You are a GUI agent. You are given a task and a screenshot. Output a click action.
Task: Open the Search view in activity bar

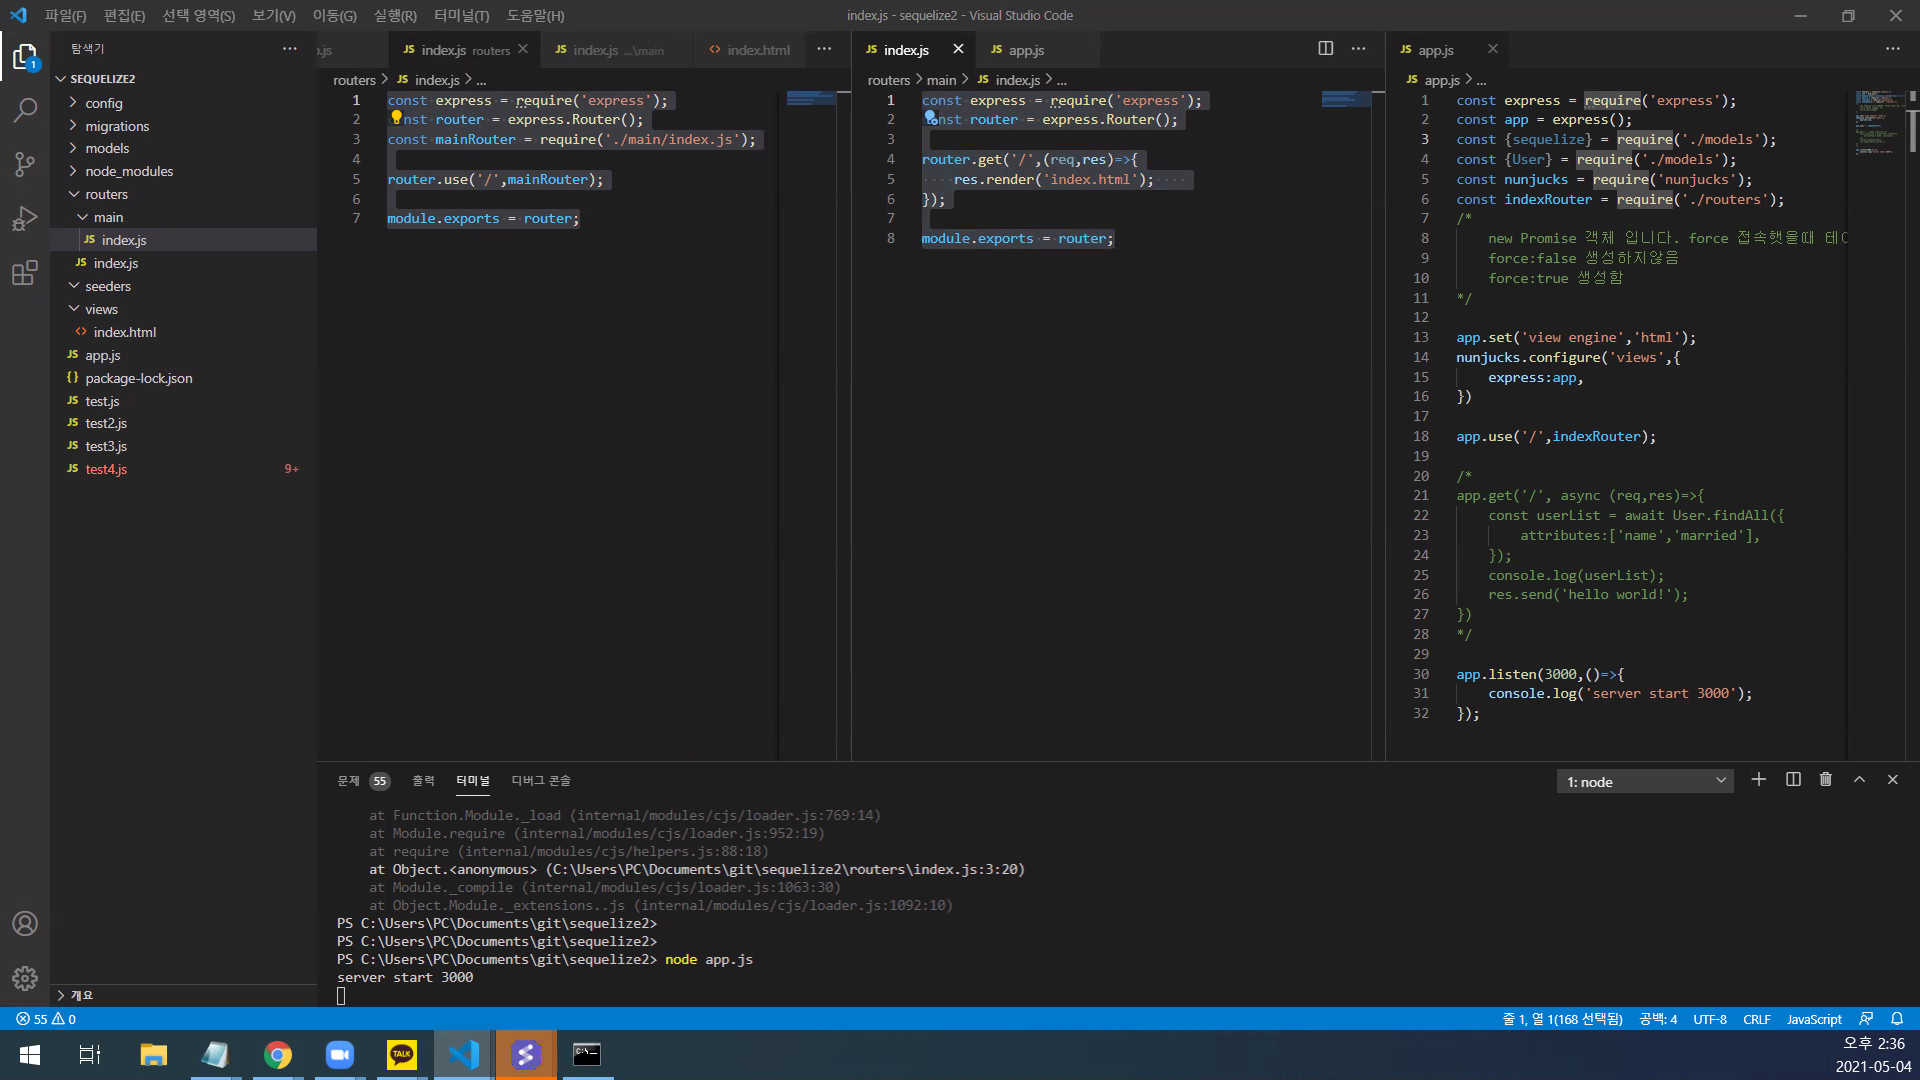pos(25,110)
